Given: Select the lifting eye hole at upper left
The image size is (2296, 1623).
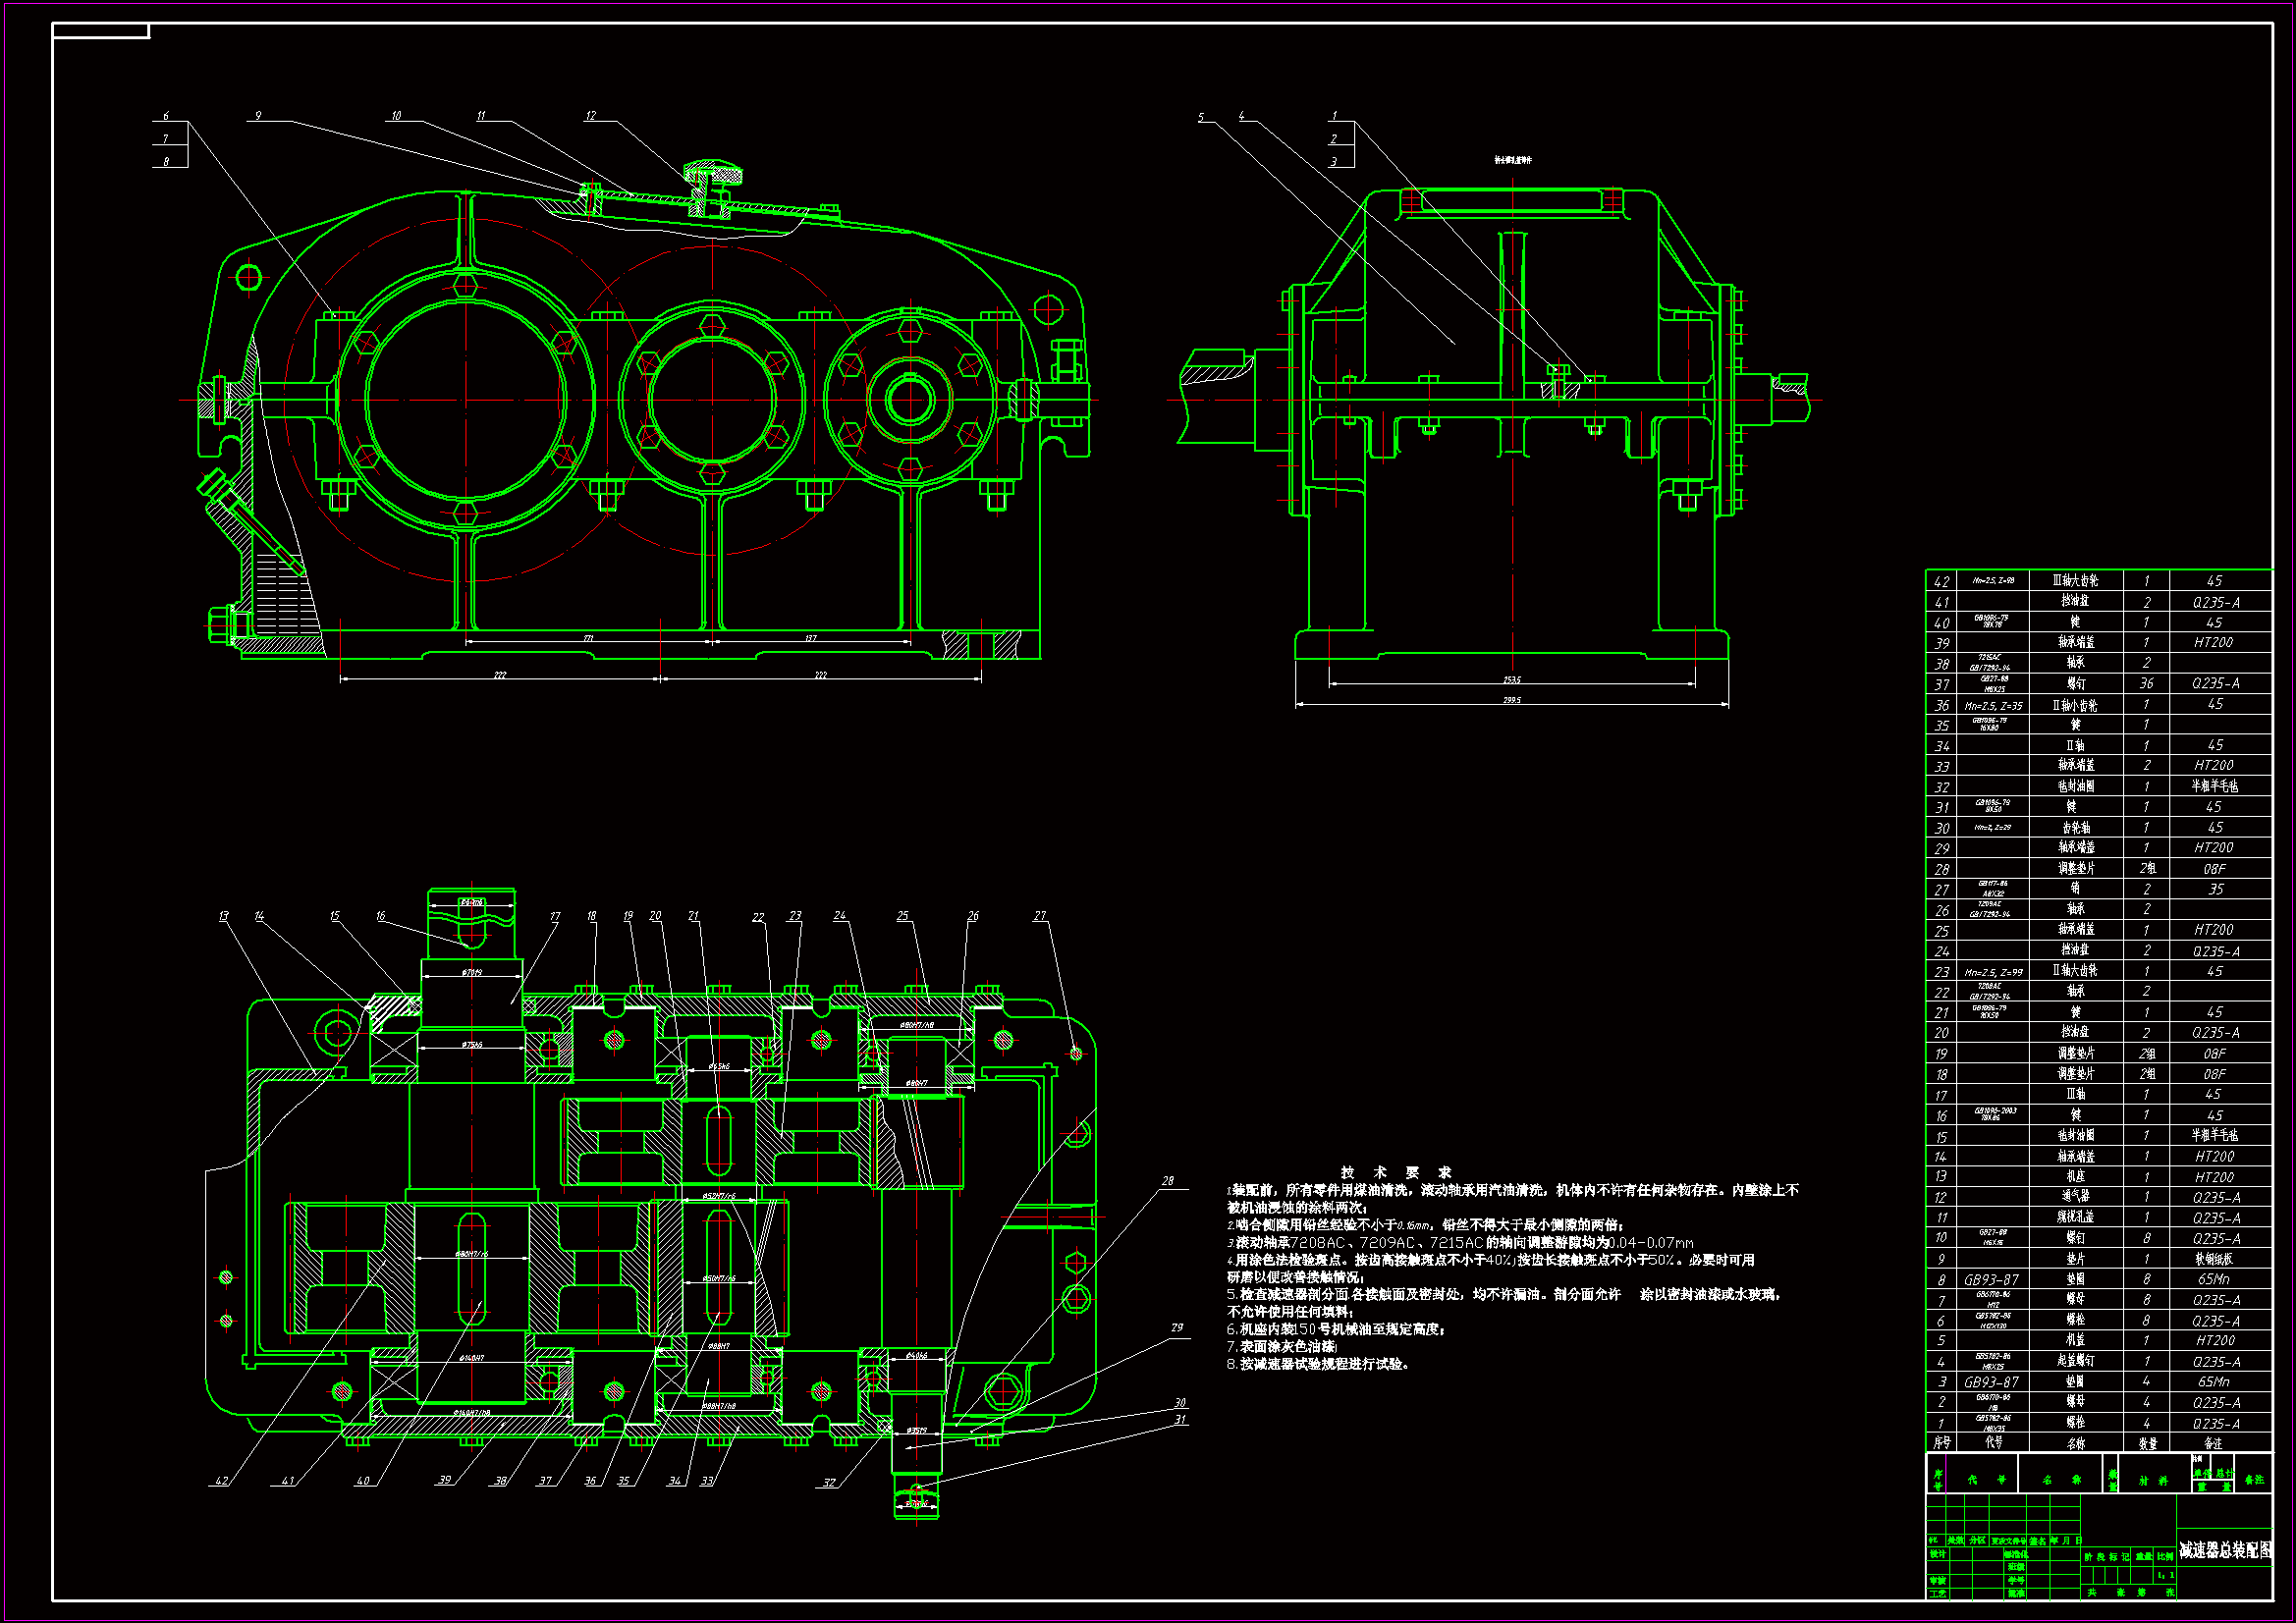Looking at the screenshot, I should coord(248,277).
